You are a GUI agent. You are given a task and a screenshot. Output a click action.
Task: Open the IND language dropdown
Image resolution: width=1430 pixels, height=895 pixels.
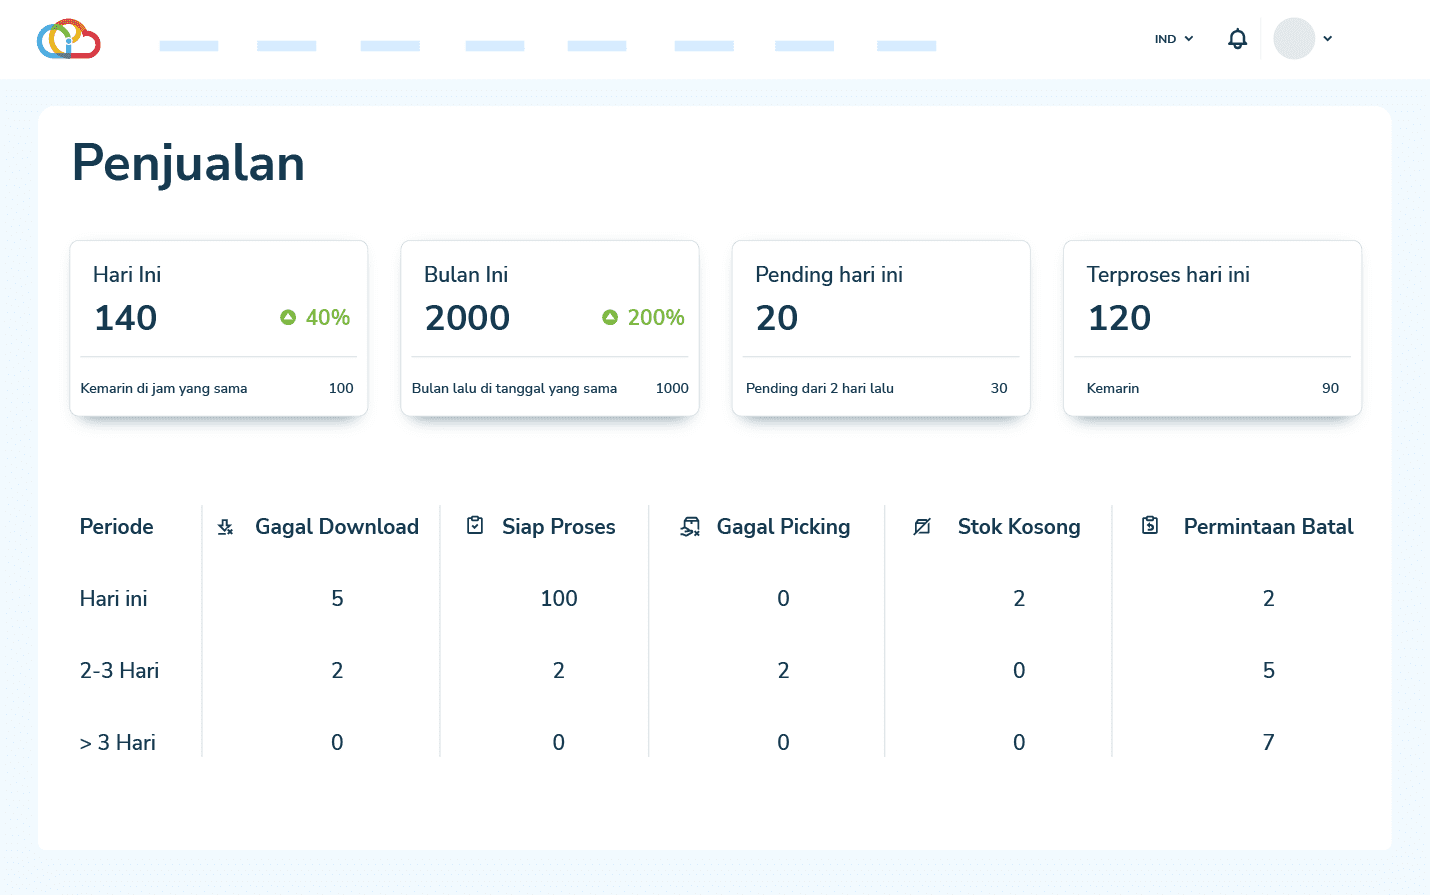coord(1174,39)
